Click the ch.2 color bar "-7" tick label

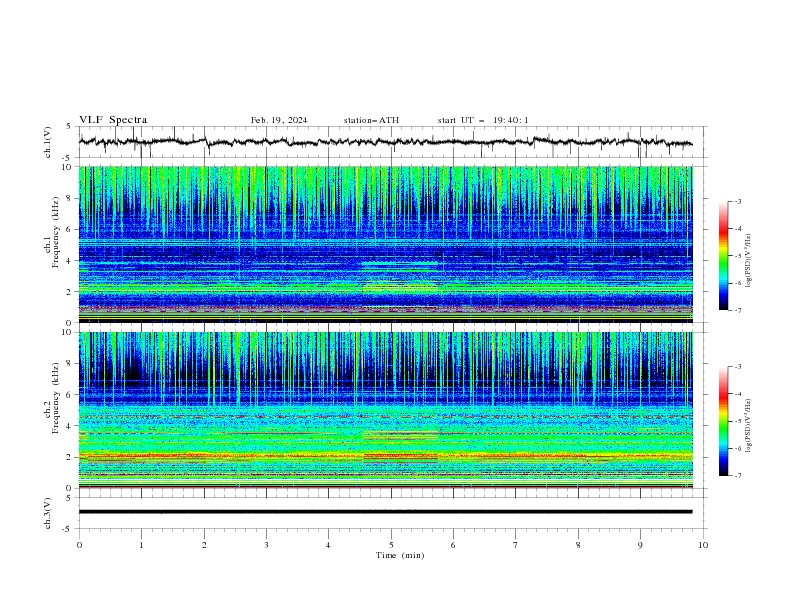coord(737,476)
